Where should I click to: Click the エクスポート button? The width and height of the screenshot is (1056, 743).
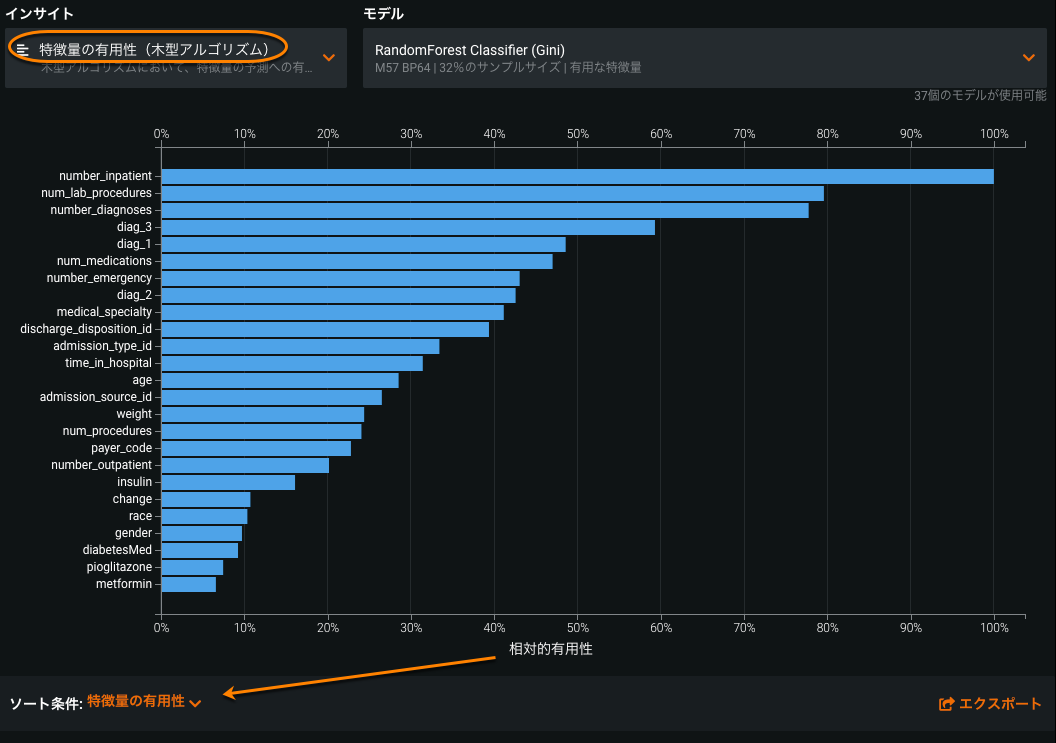pos(999,704)
